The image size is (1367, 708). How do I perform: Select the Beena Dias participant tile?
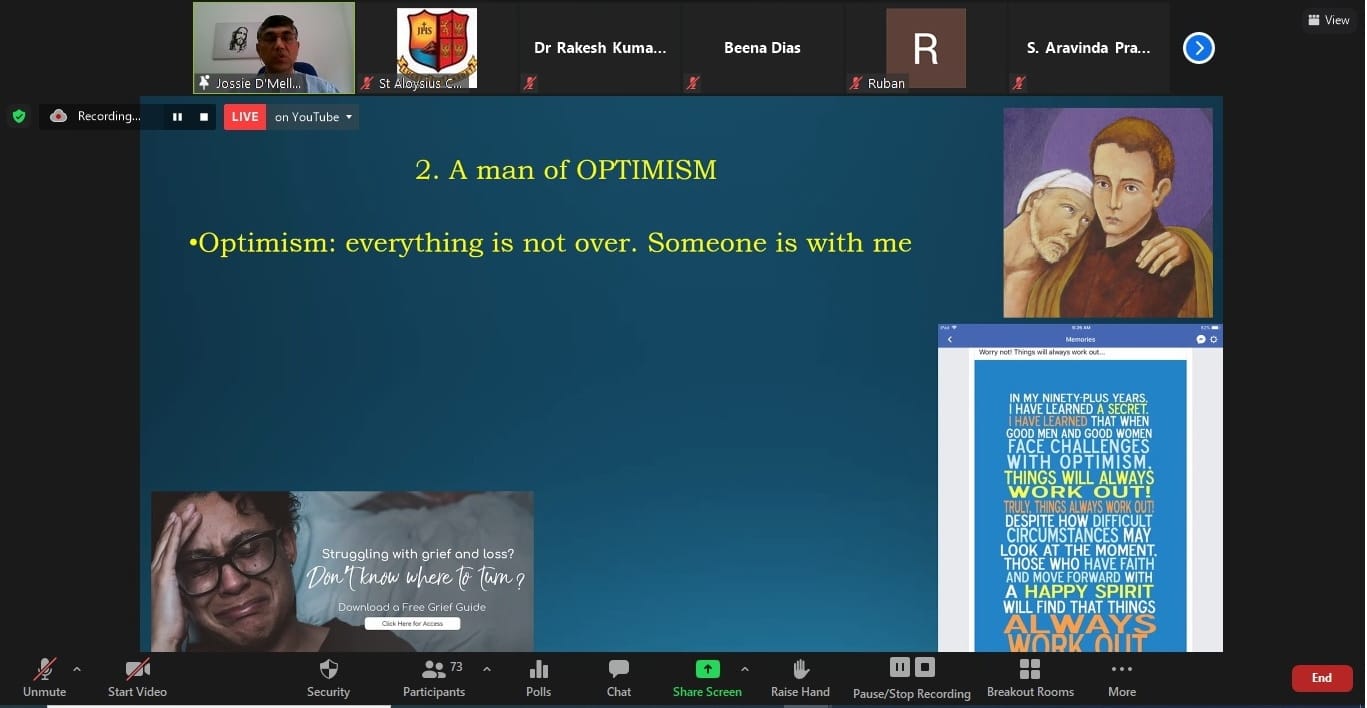[762, 48]
